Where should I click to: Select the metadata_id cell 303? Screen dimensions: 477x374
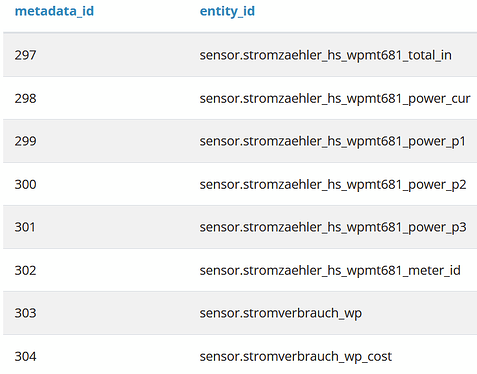coord(25,313)
